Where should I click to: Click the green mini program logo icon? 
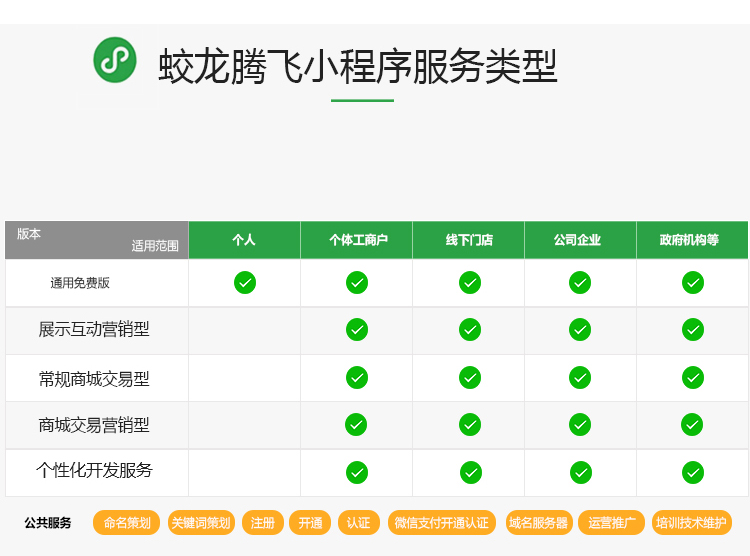pos(115,60)
